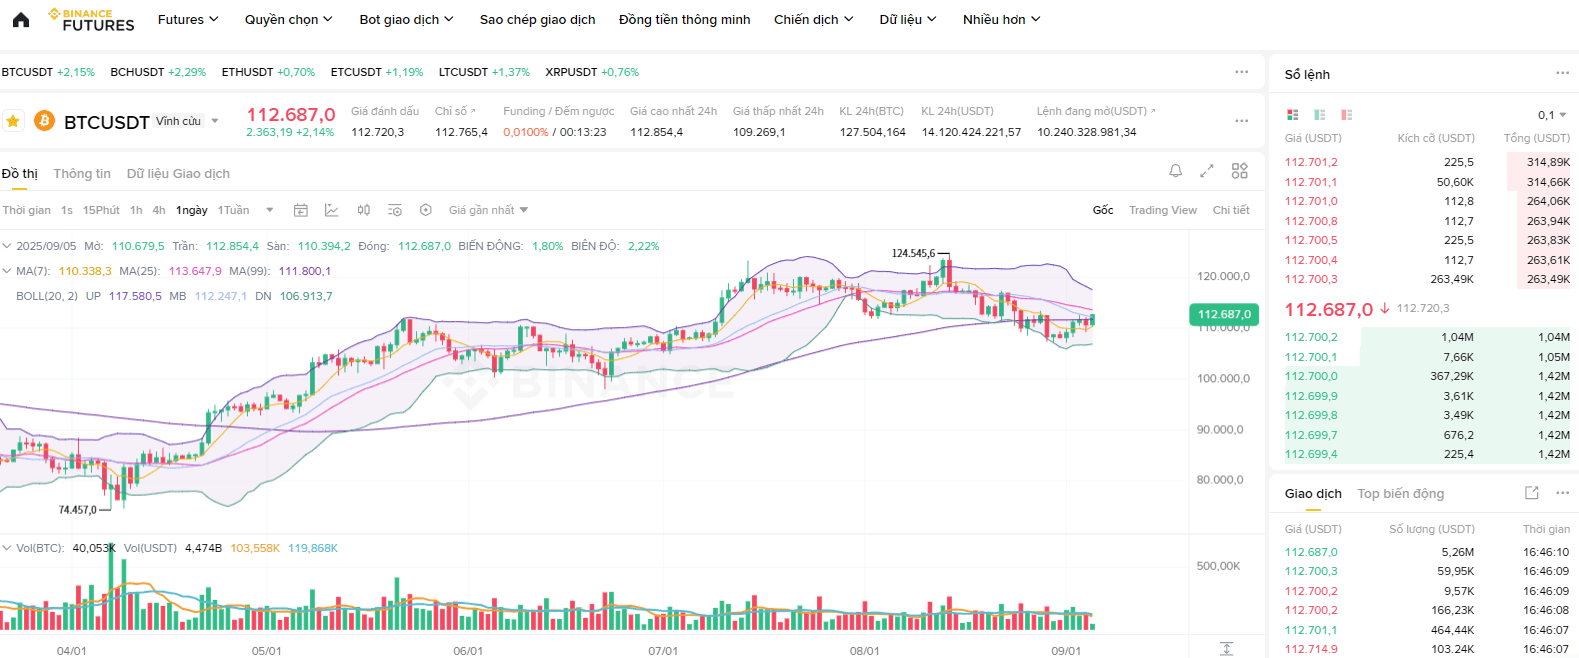Image resolution: width=1579 pixels, height=658 pixels.
Task: Select the 1ngày time interval
Action: [x=192, y=210]
